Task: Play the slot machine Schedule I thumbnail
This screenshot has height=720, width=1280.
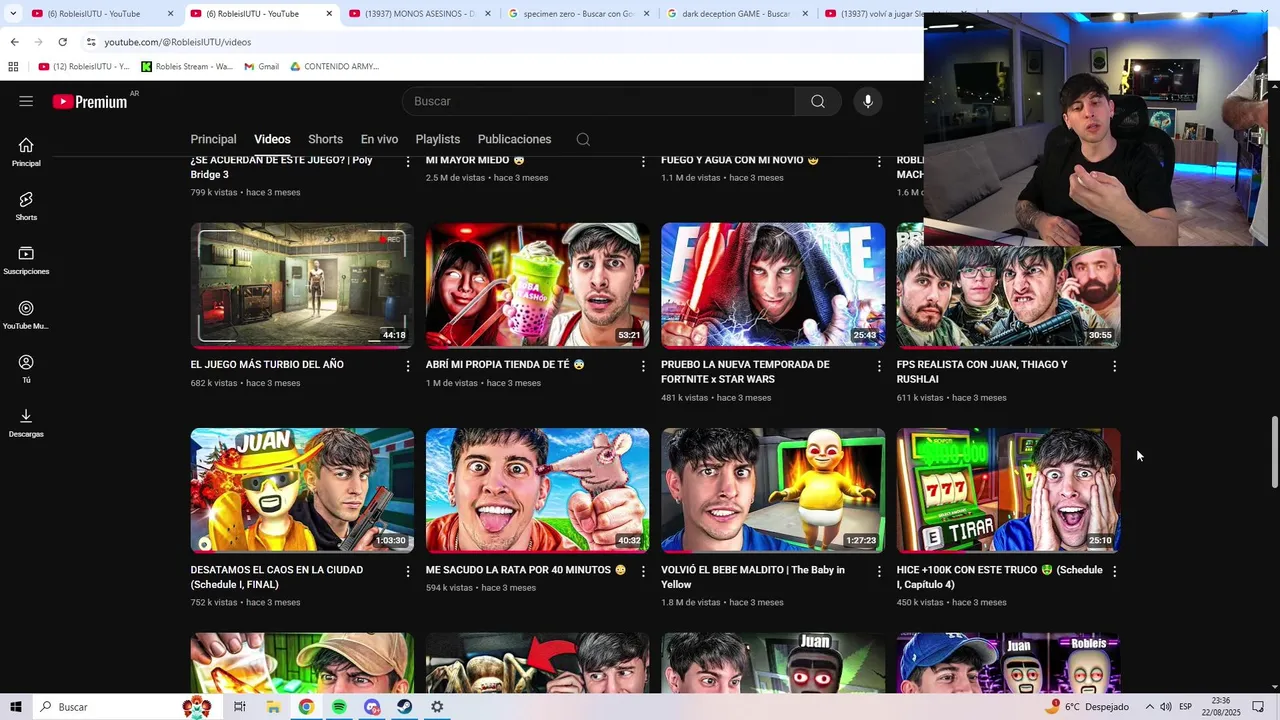Action: [x=1008, y=490]
